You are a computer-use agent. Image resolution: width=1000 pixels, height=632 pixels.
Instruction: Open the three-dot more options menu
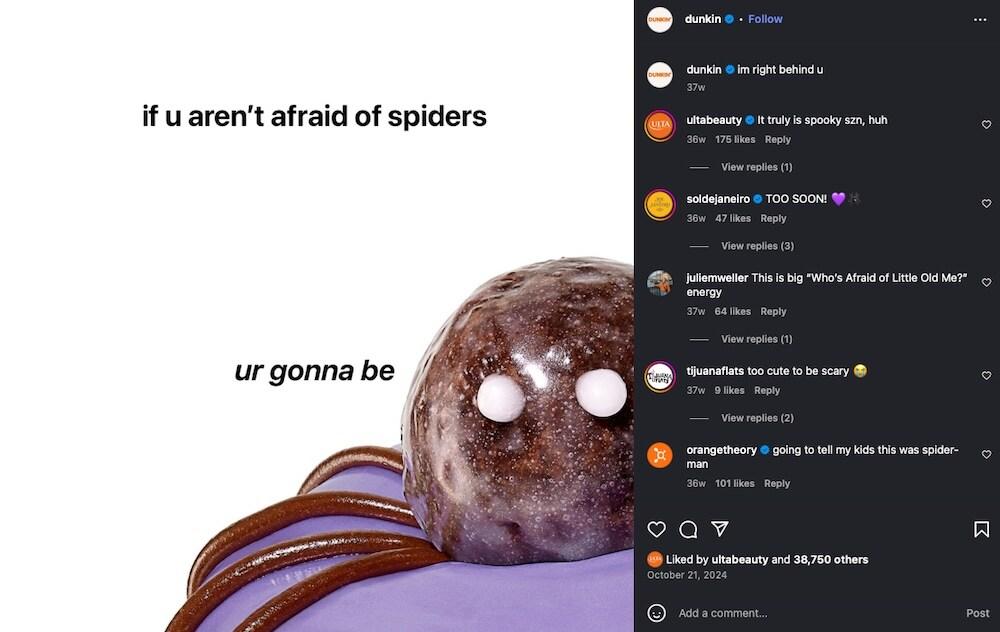point(980,20)
